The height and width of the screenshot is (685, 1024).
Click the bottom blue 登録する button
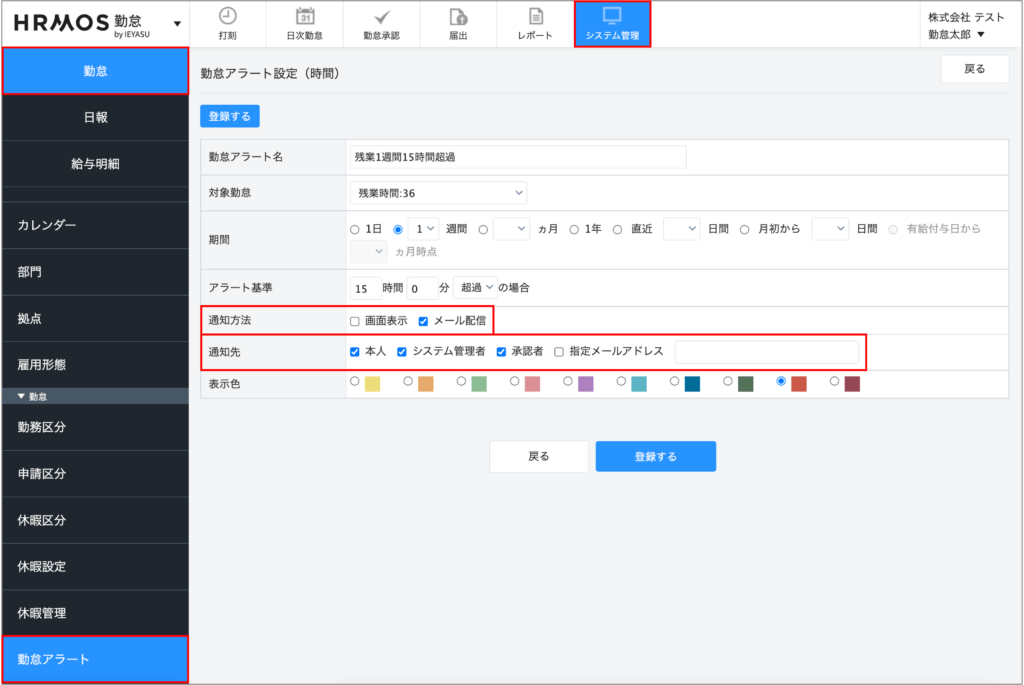[655, 456]
